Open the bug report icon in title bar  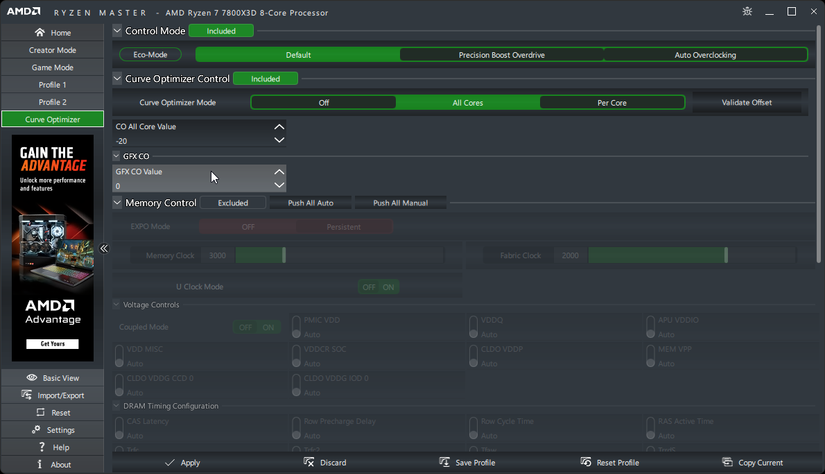[x=747, y=12]
